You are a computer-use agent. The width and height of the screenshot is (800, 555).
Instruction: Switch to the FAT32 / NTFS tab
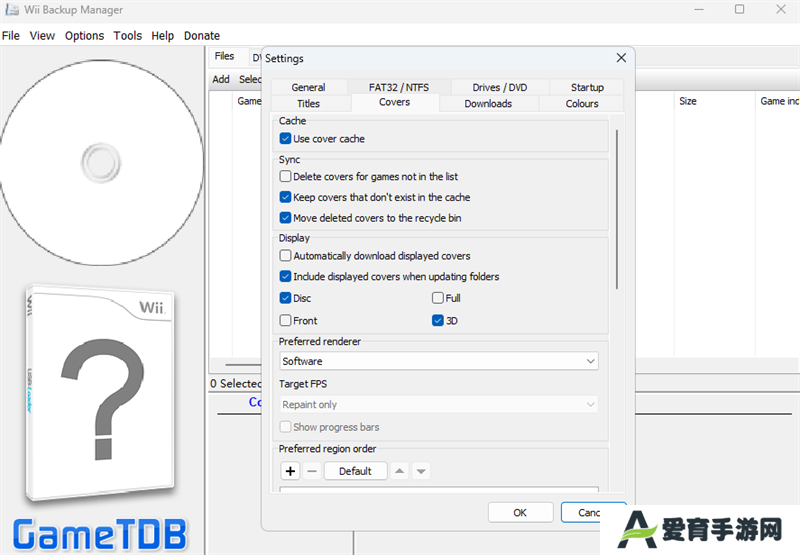(399, 87)
